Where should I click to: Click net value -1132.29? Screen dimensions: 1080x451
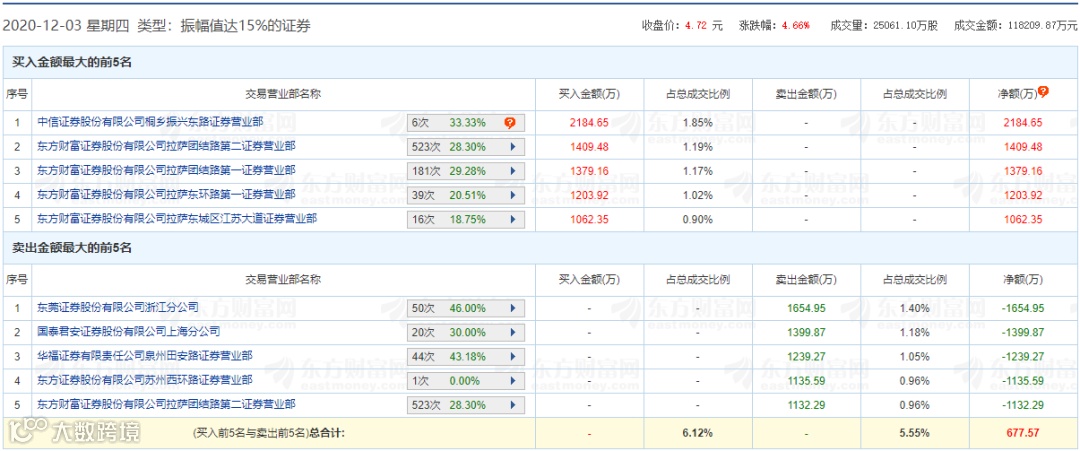(1023, 405)
